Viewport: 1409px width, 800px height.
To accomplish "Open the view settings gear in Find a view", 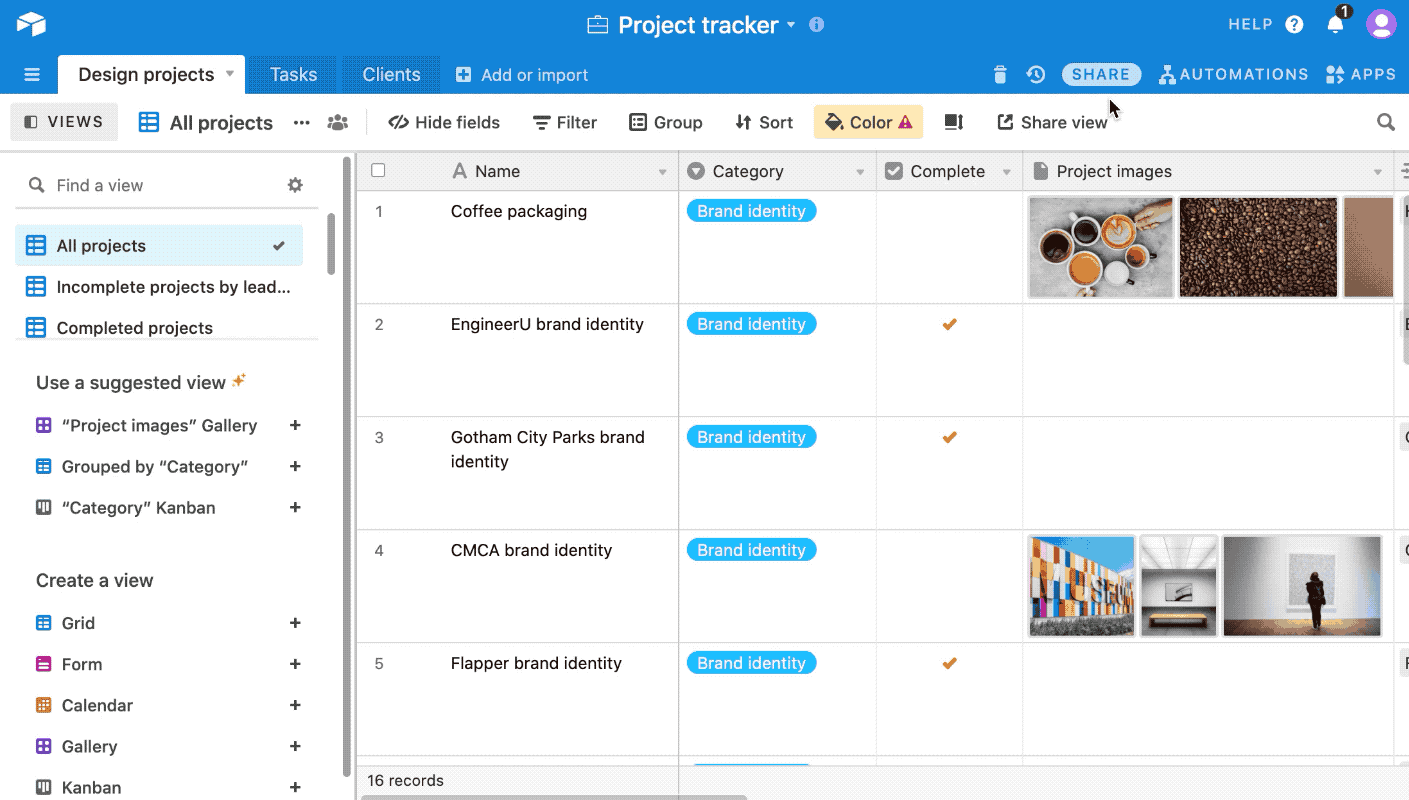I will point(294,185).
